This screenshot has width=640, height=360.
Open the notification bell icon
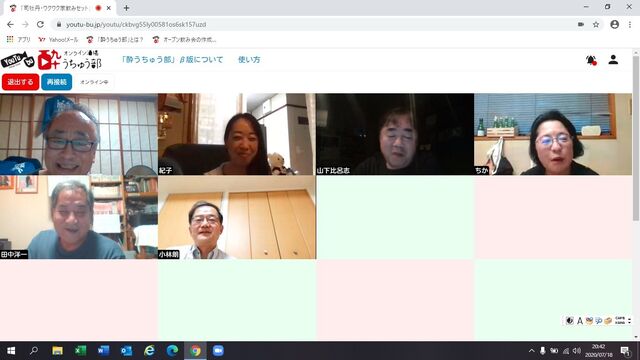pyautogui.click(x=591, y=60)
